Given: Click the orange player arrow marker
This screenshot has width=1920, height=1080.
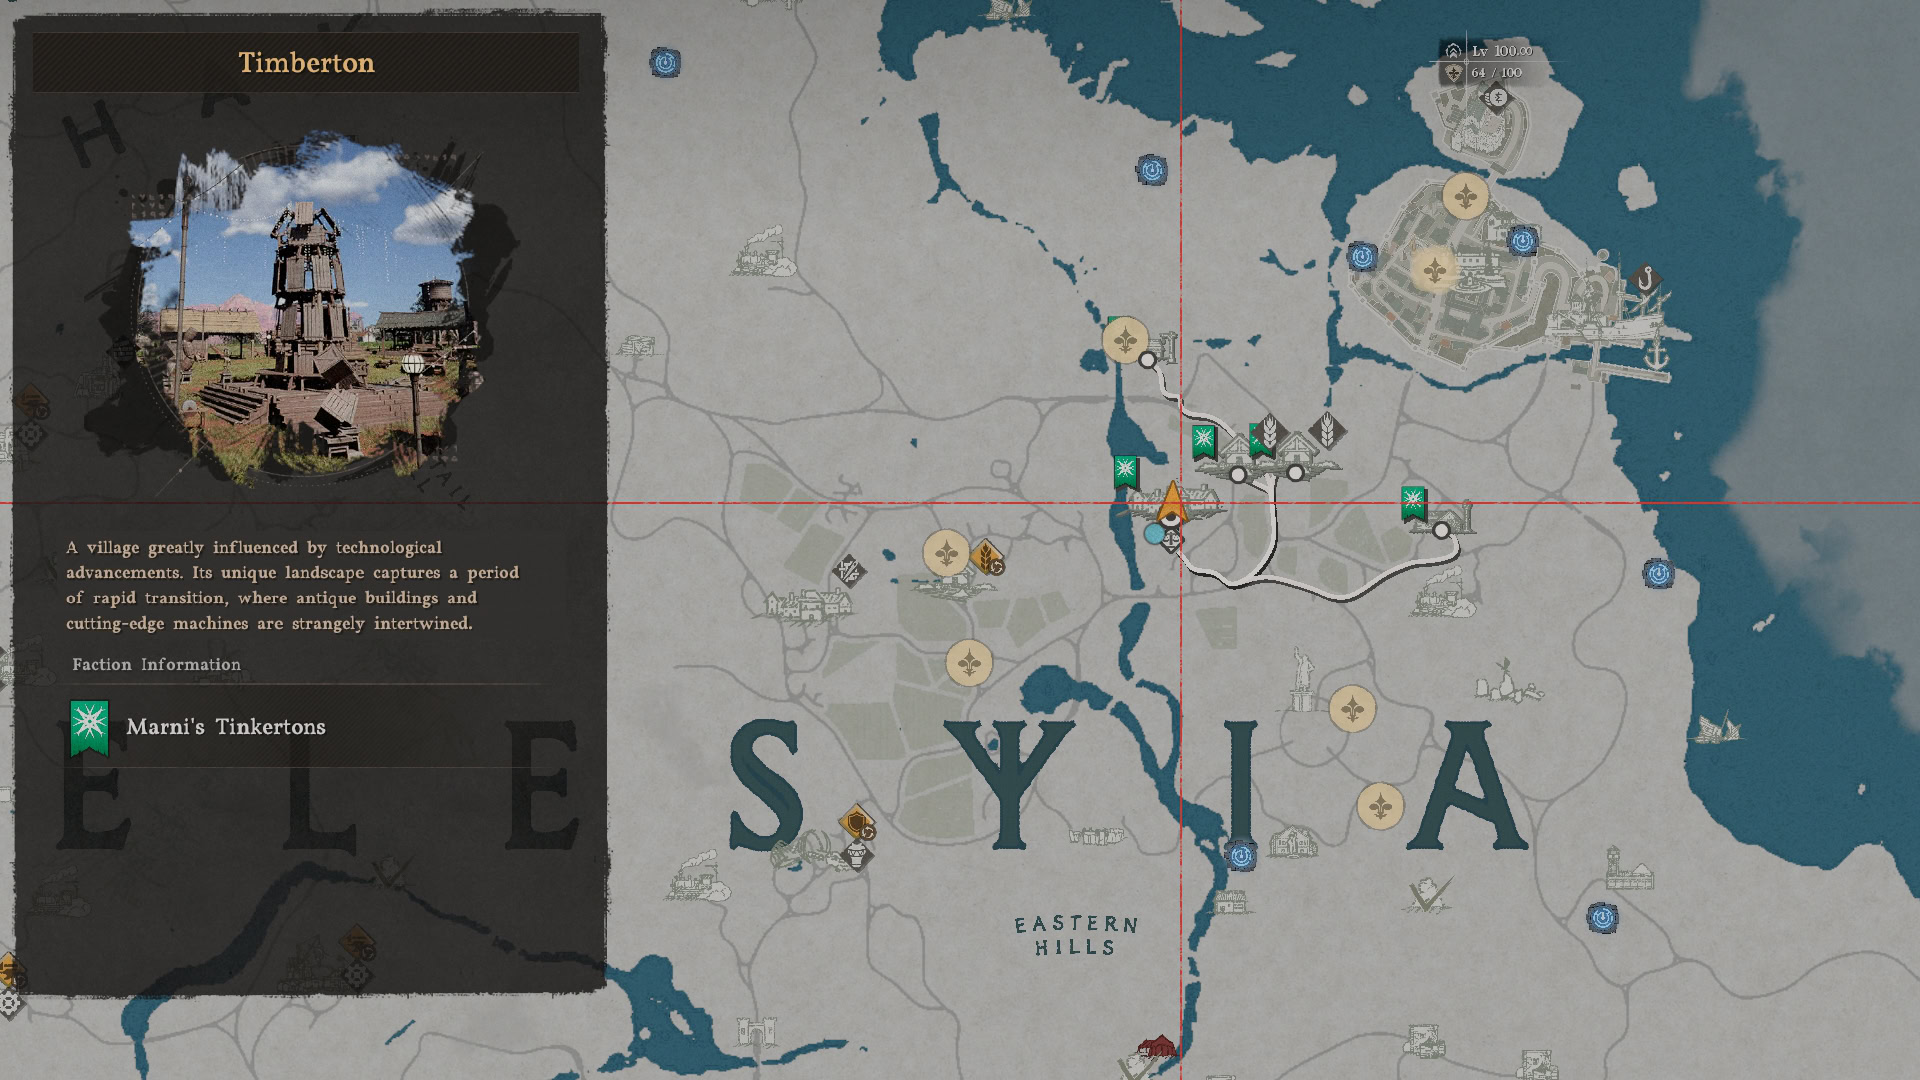Looking at the screenshot, I should coord(1172,503).
